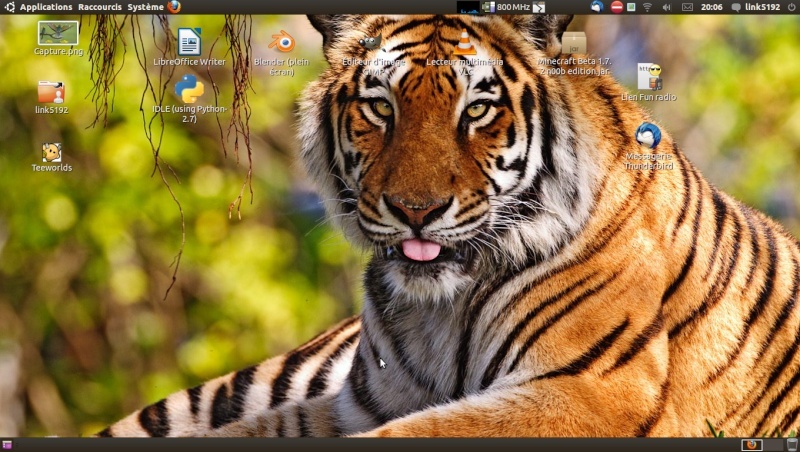Screen dimensions: 800x452
Task: Click the 800 MHz CPU frequency applet
Action: pyautogui.click(x=506, y=7)
